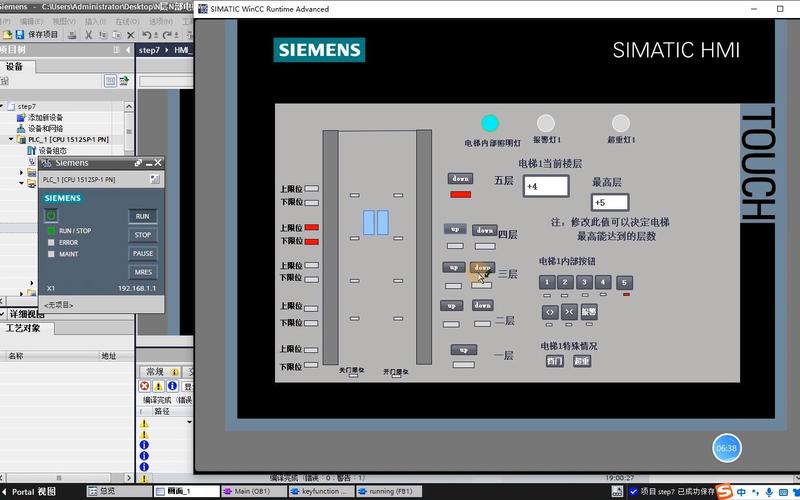Switch to the Main (OB1) editor tab

(252, 491)
